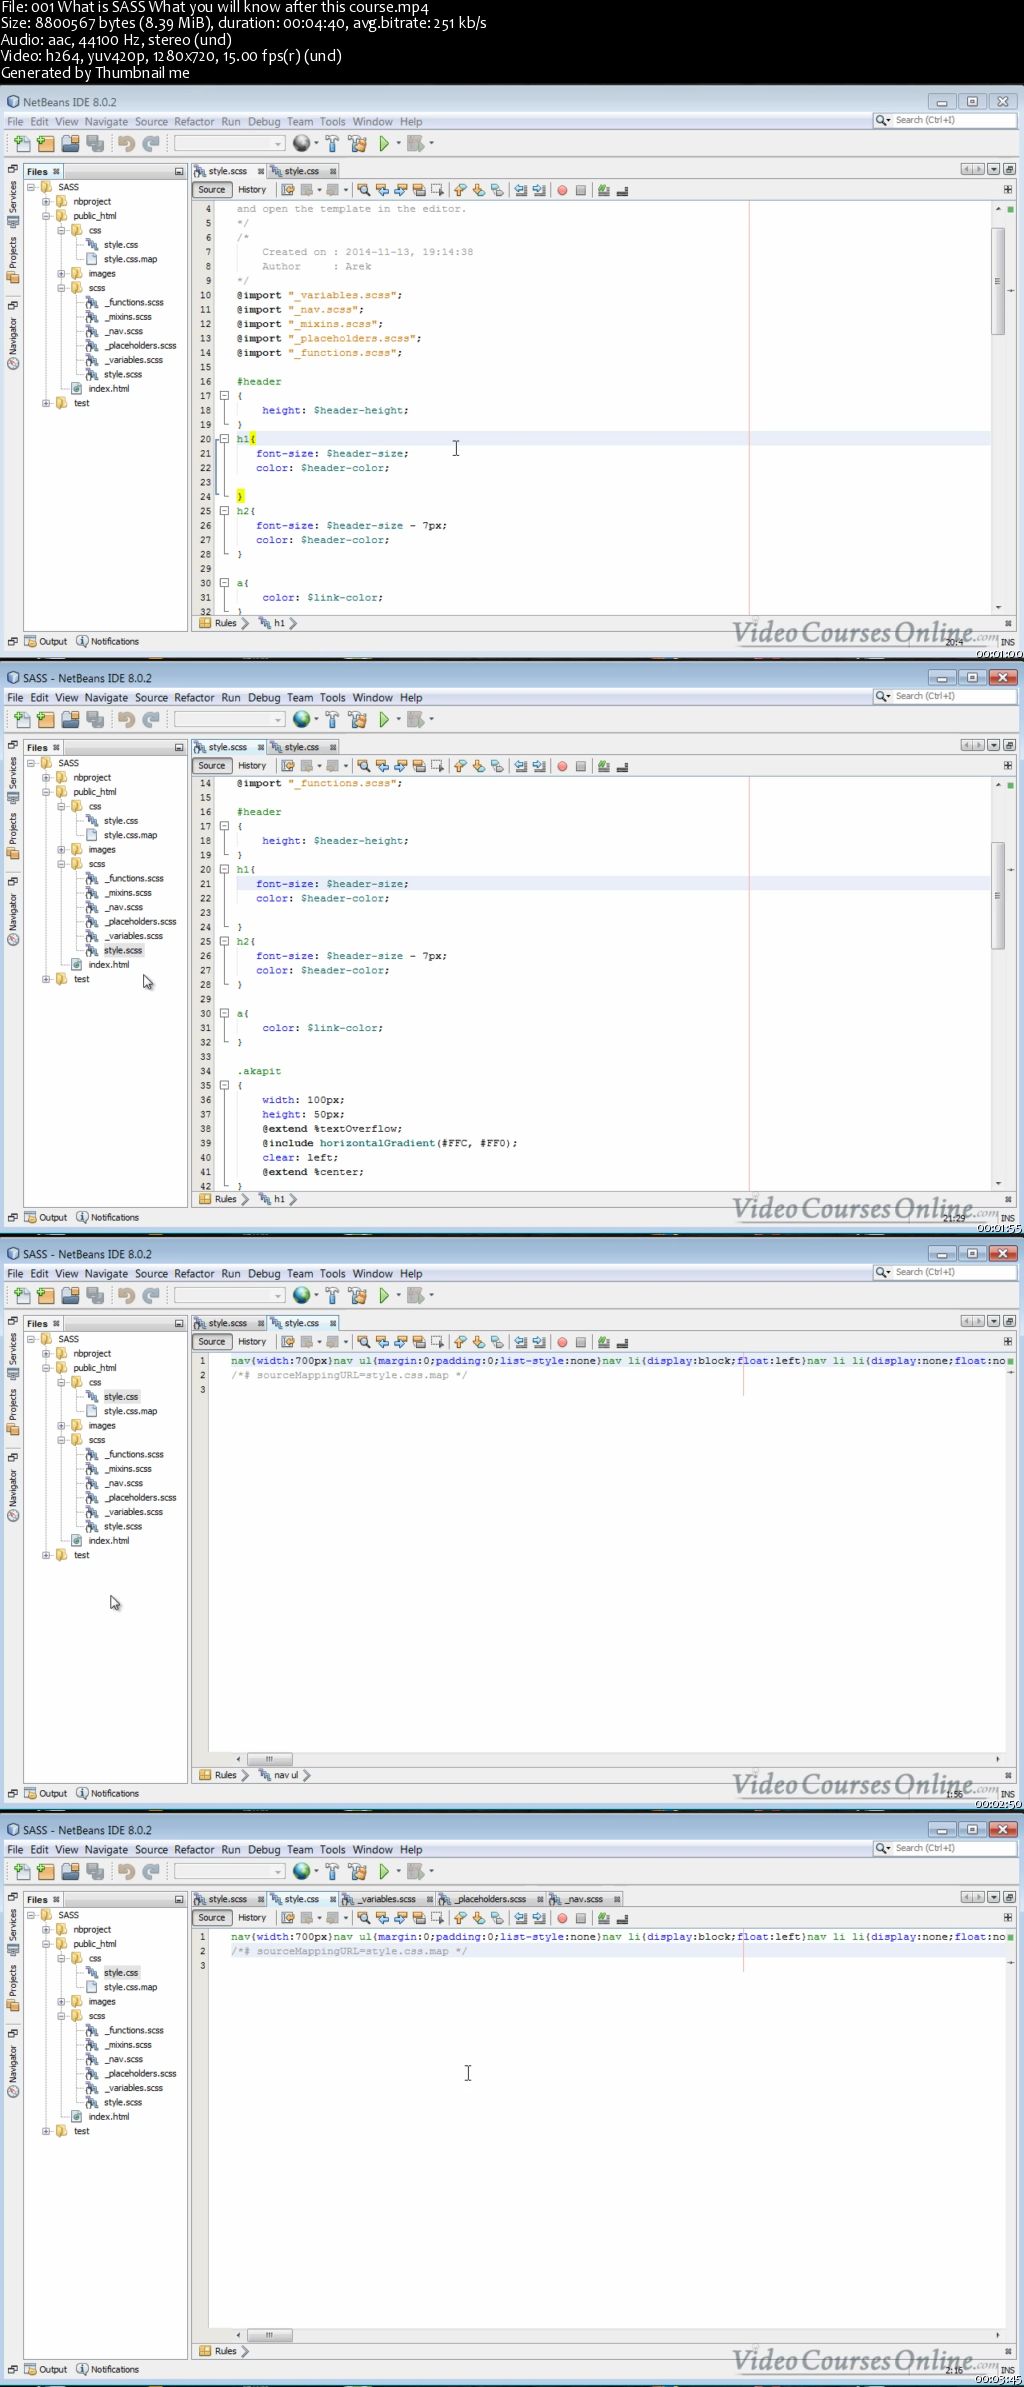This screenshot has height=2387, width=1024.
Task: Click vertical scrollbar thumb in first frame editor
Action: pyautogui.click(x=997, y=281)
